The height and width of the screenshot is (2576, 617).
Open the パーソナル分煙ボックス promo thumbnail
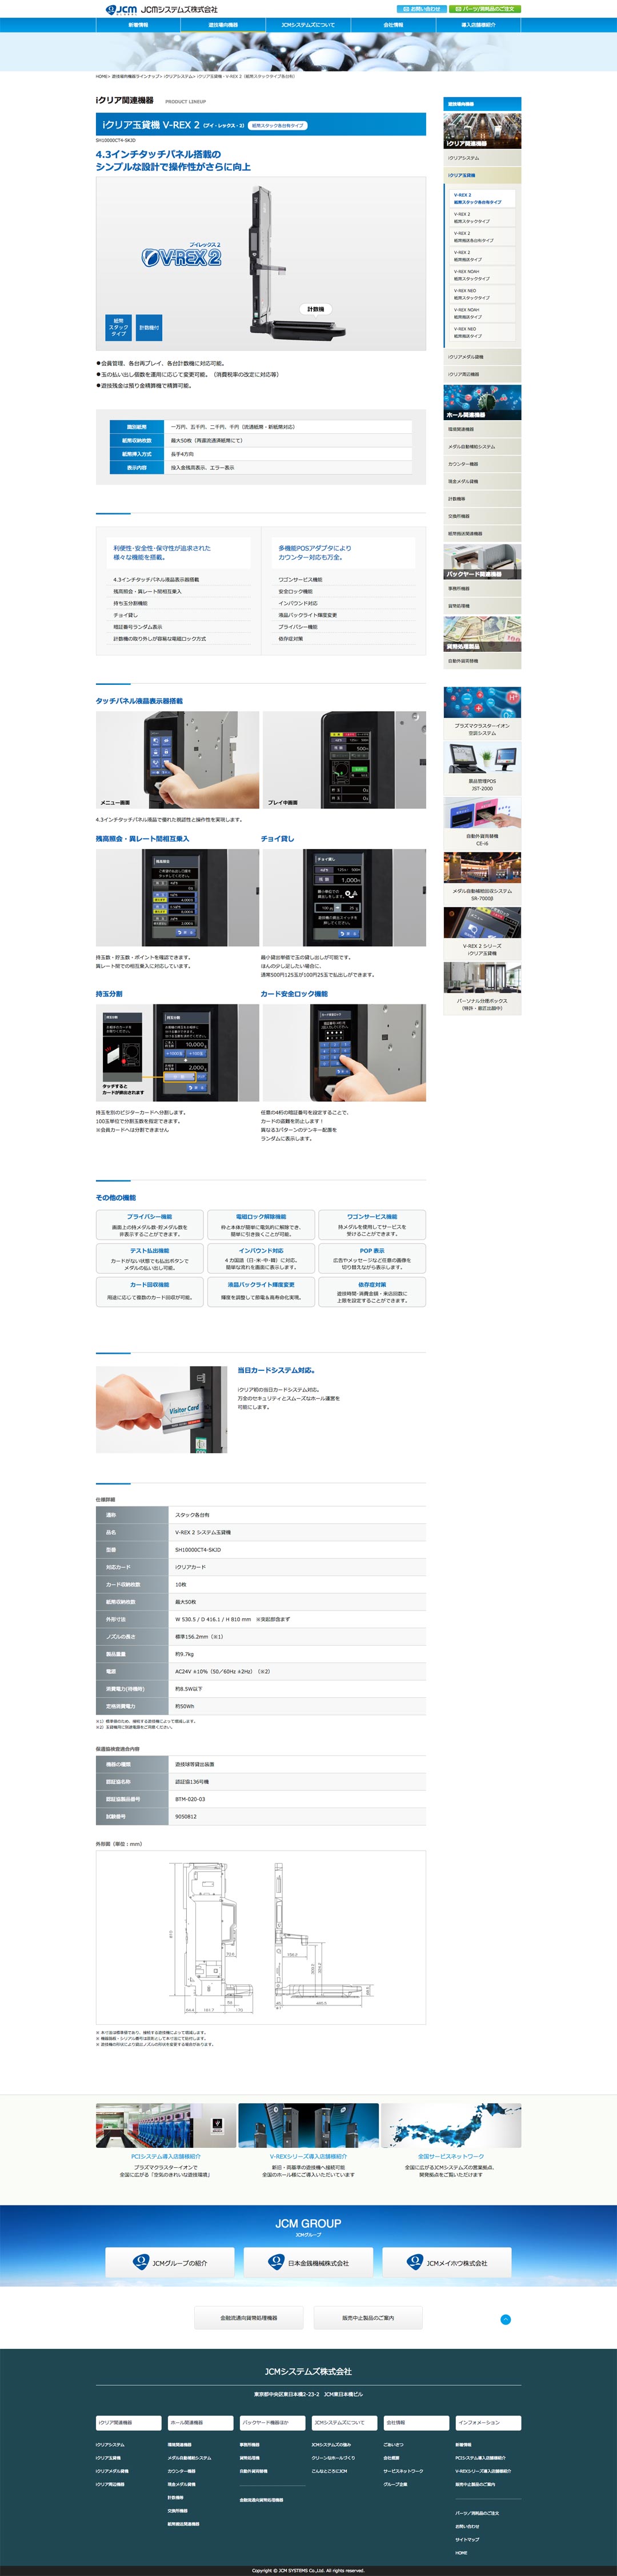482,989
